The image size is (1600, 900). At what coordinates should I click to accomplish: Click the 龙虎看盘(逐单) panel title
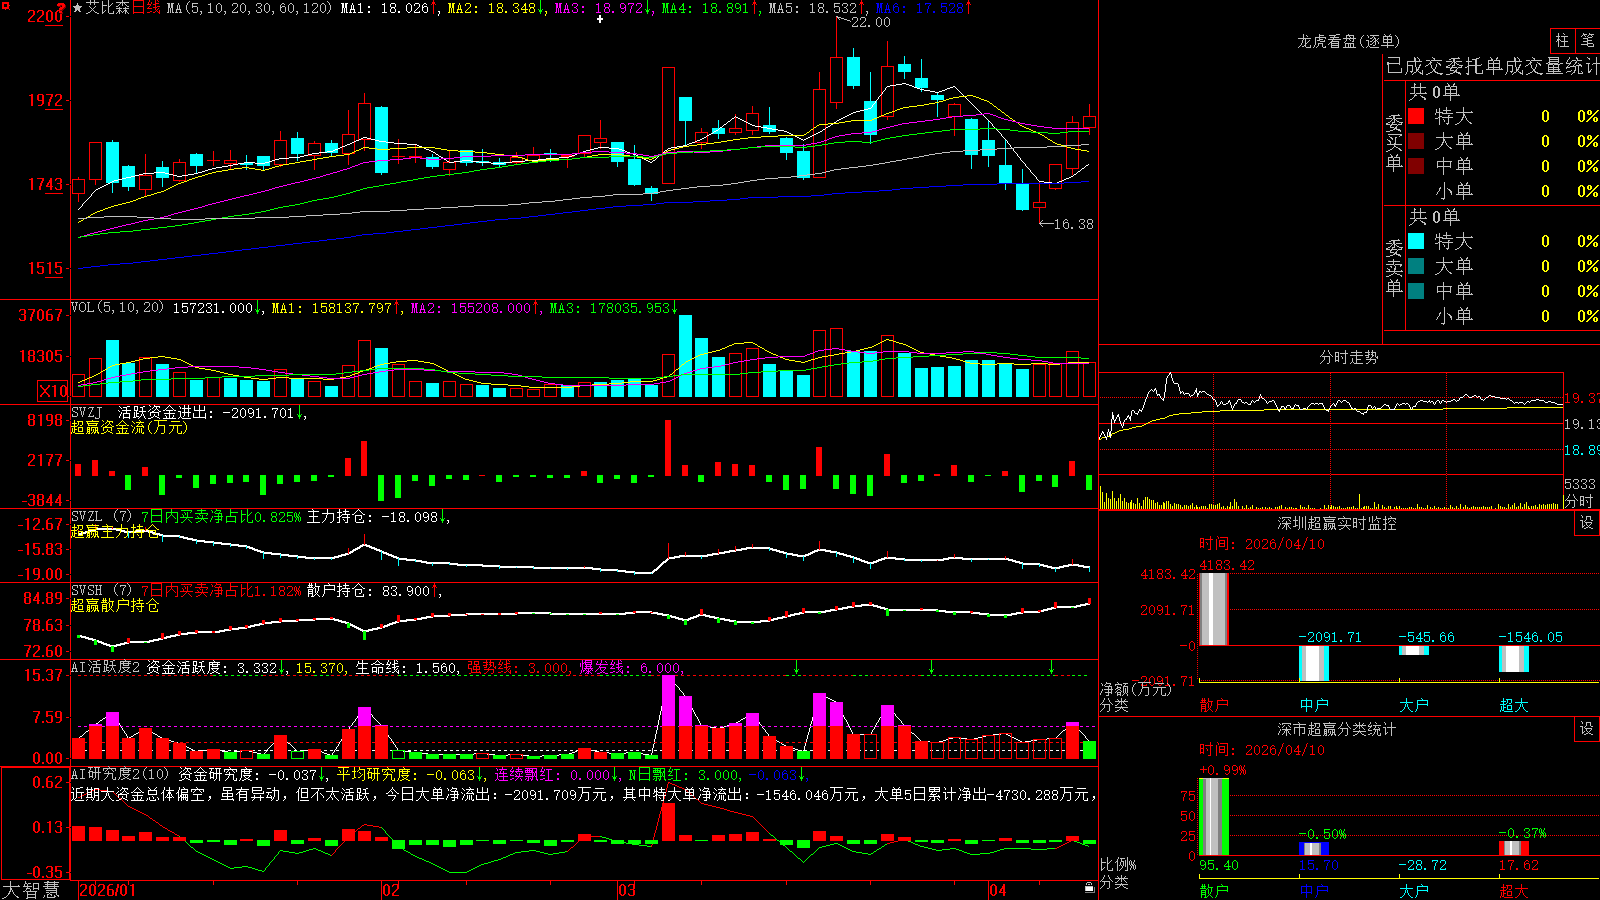(1348, 41)
